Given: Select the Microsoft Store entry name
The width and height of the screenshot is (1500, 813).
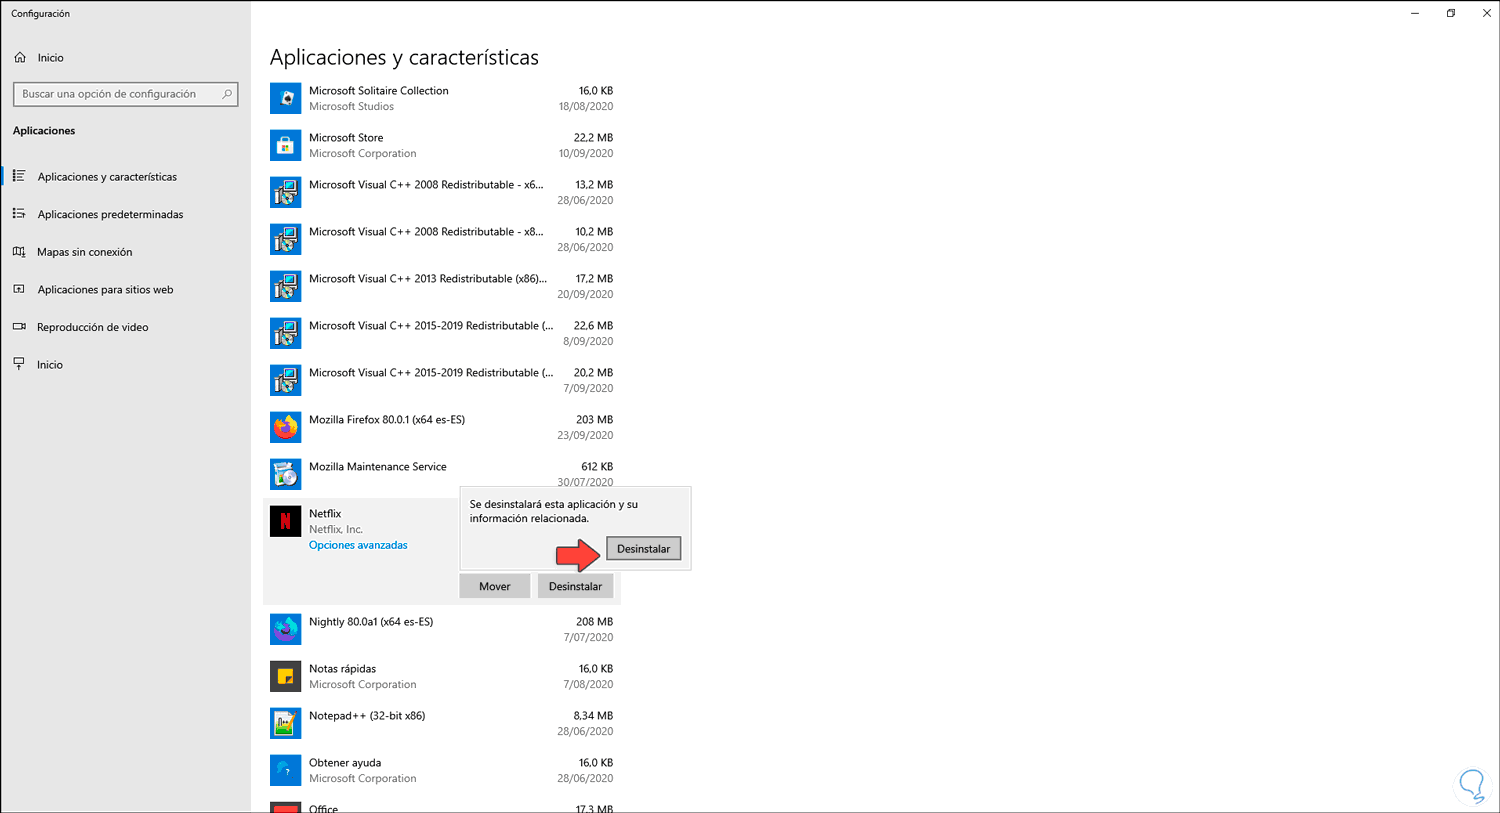Looking at the screenshot, I should pos(346,138).
